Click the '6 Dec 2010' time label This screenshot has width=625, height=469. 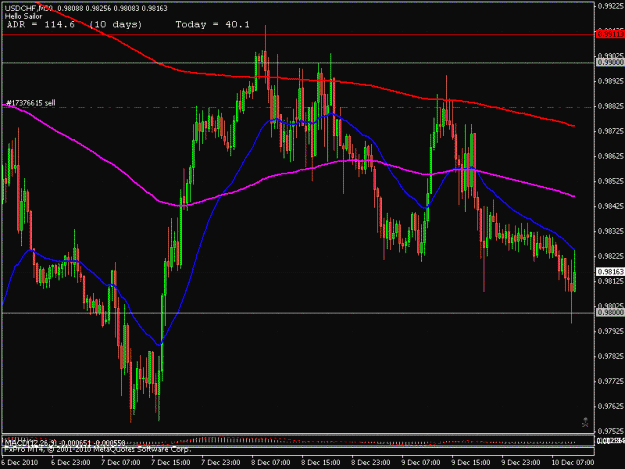click(x=20, y=463)
